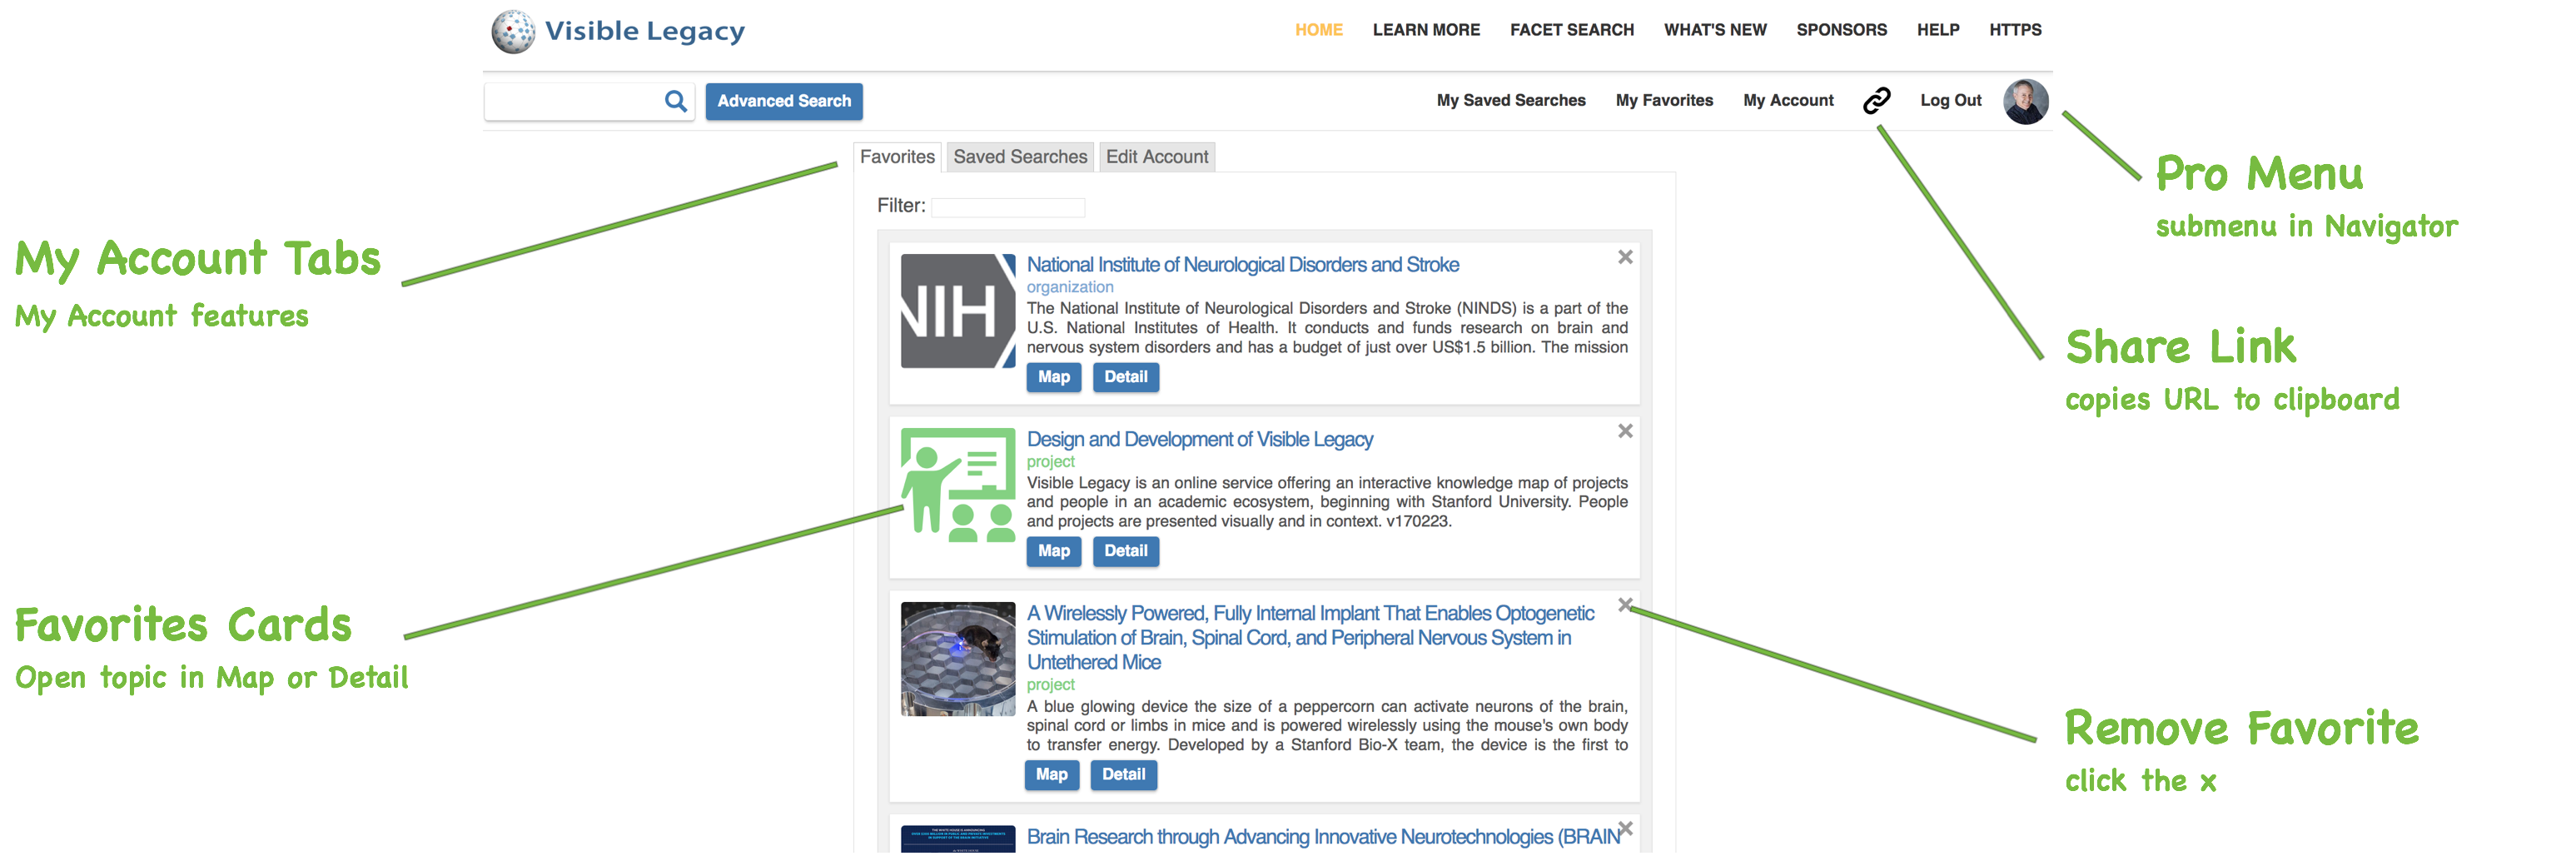Open the Edit Account tab

(1156, 157)
